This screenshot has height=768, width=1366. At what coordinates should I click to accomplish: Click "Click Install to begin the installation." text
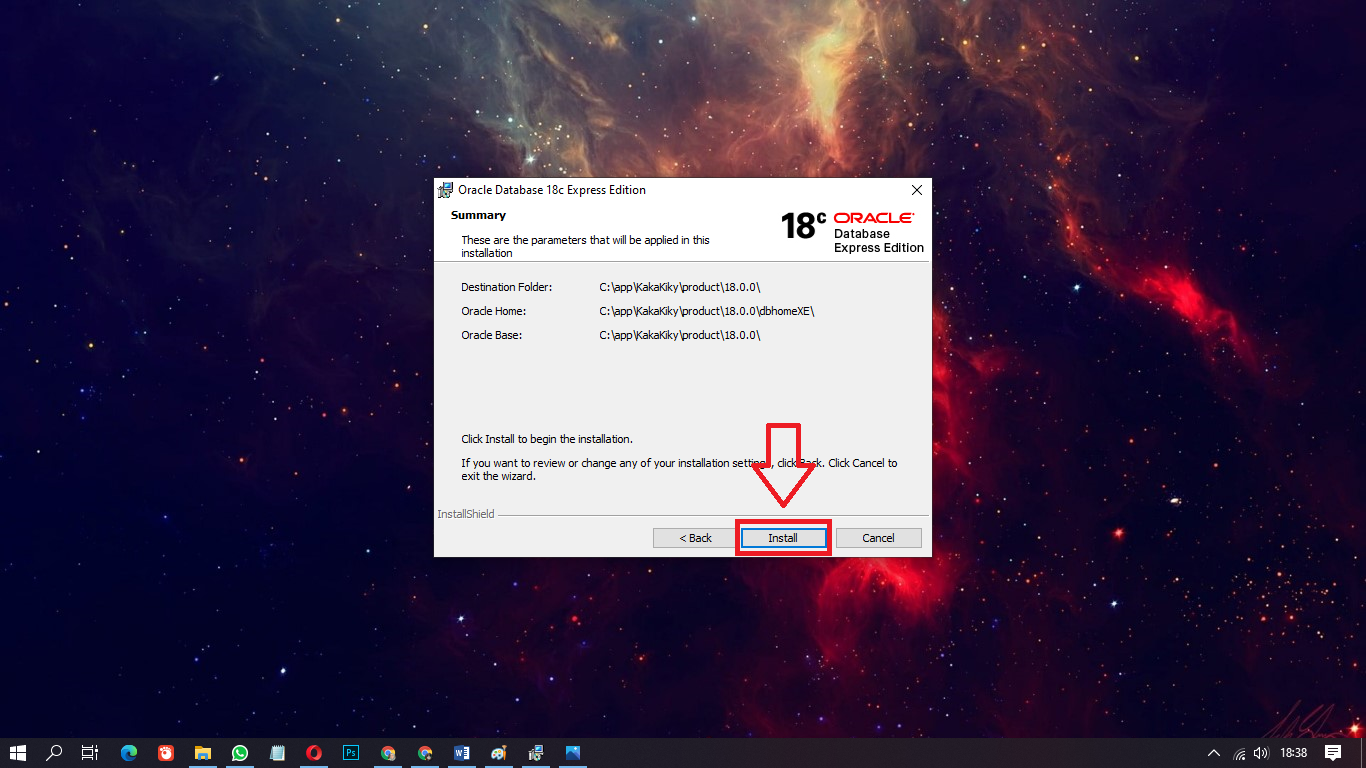point(547,439)
